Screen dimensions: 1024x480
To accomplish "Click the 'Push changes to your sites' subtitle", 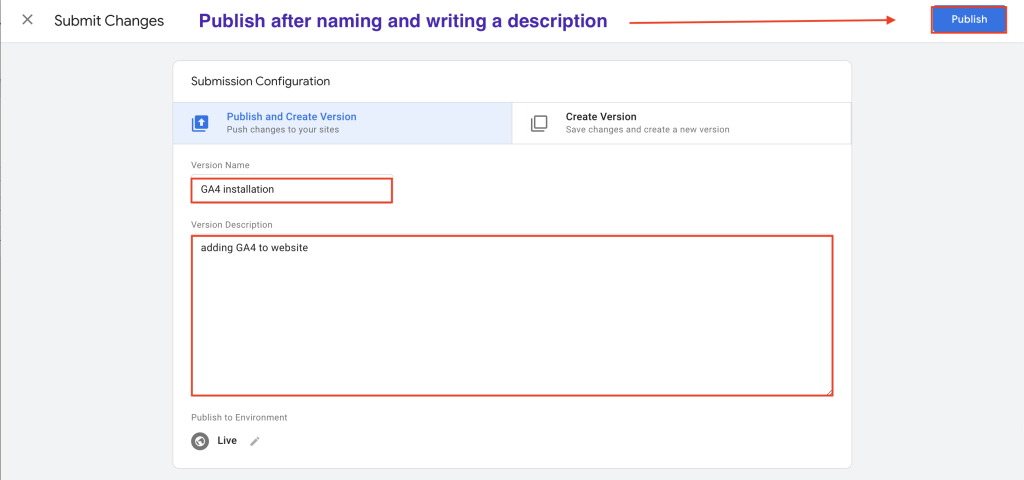I will (283, 129).
